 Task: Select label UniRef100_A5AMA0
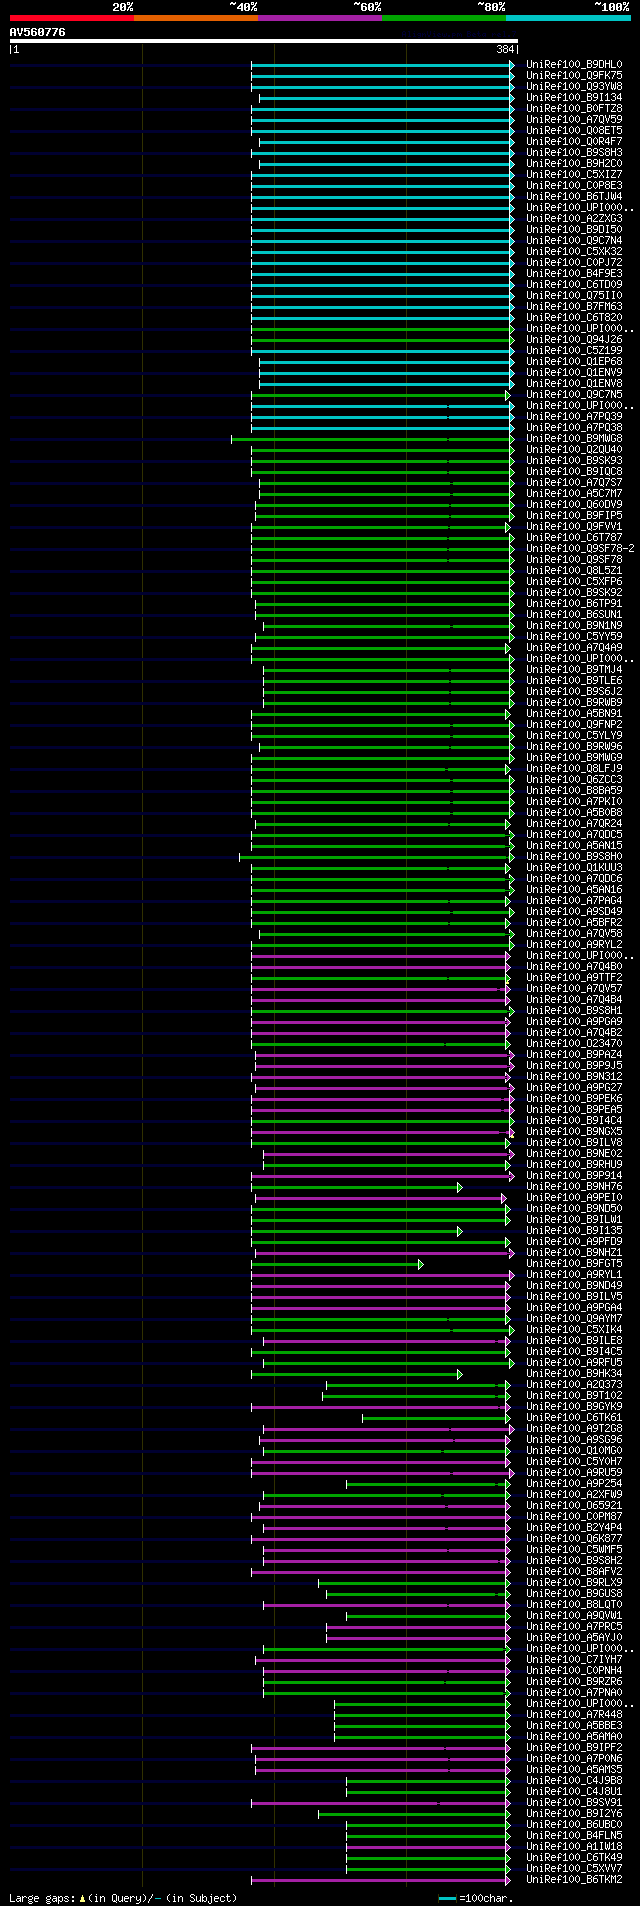pos(574,1737)
